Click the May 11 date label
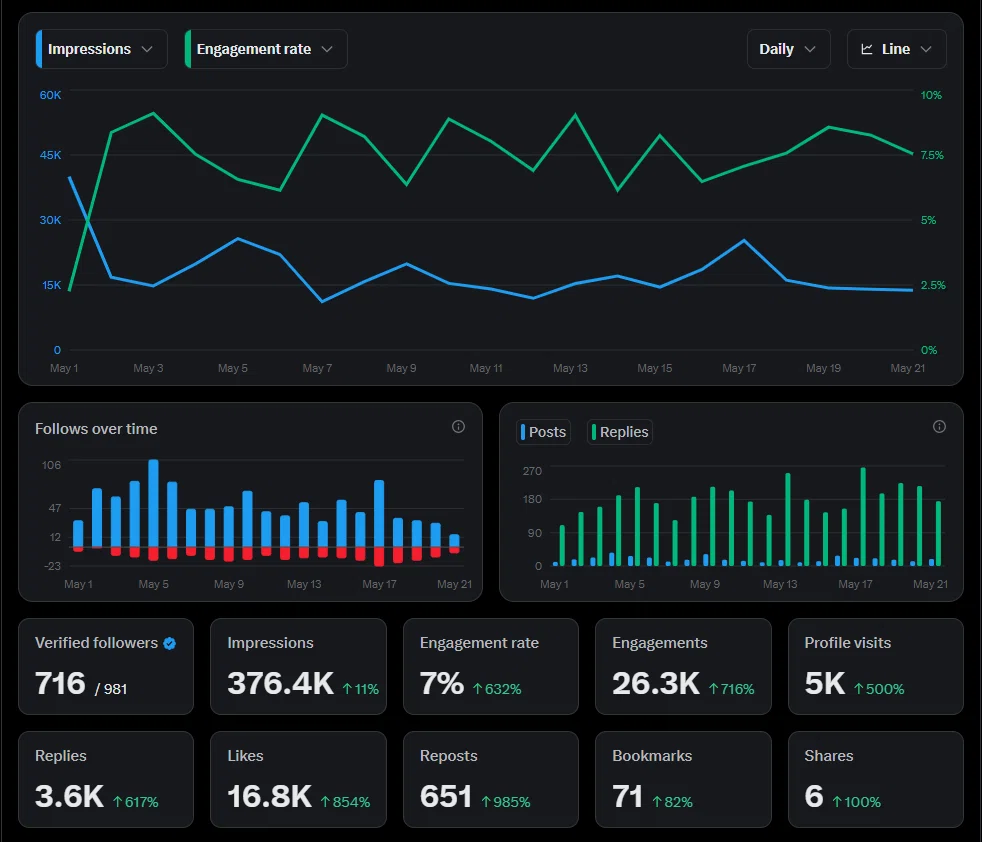Viewport: 982px width, 842px height. point(486,368)
